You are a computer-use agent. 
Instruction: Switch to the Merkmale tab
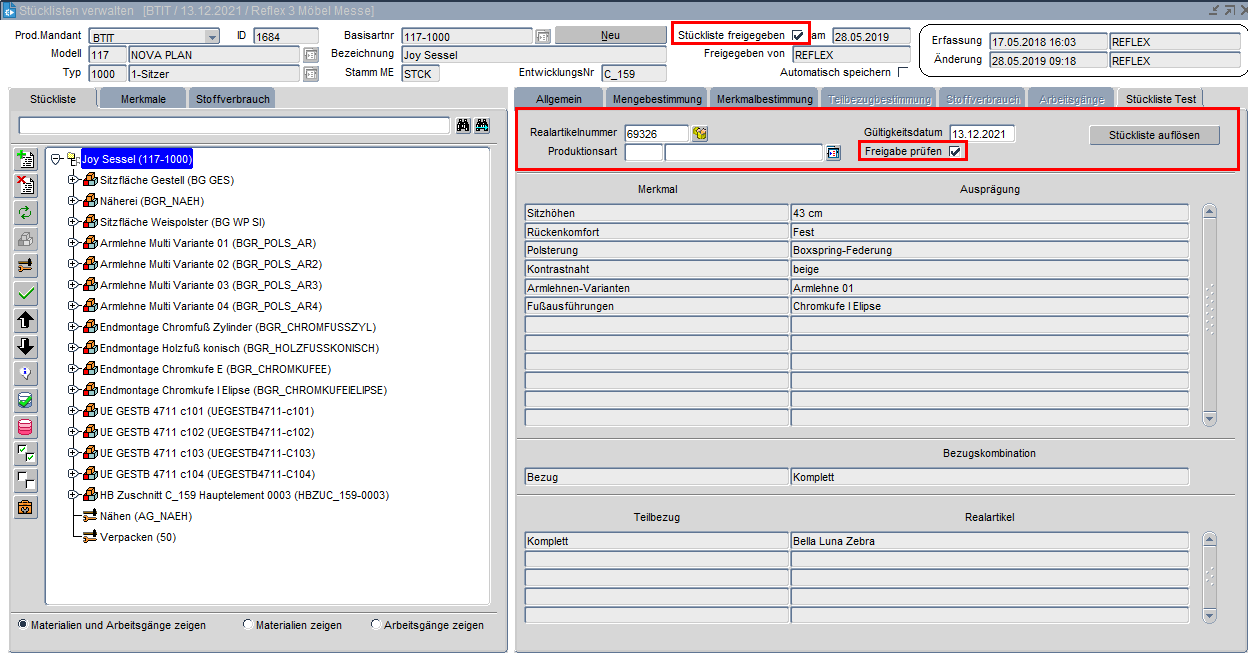143,99
